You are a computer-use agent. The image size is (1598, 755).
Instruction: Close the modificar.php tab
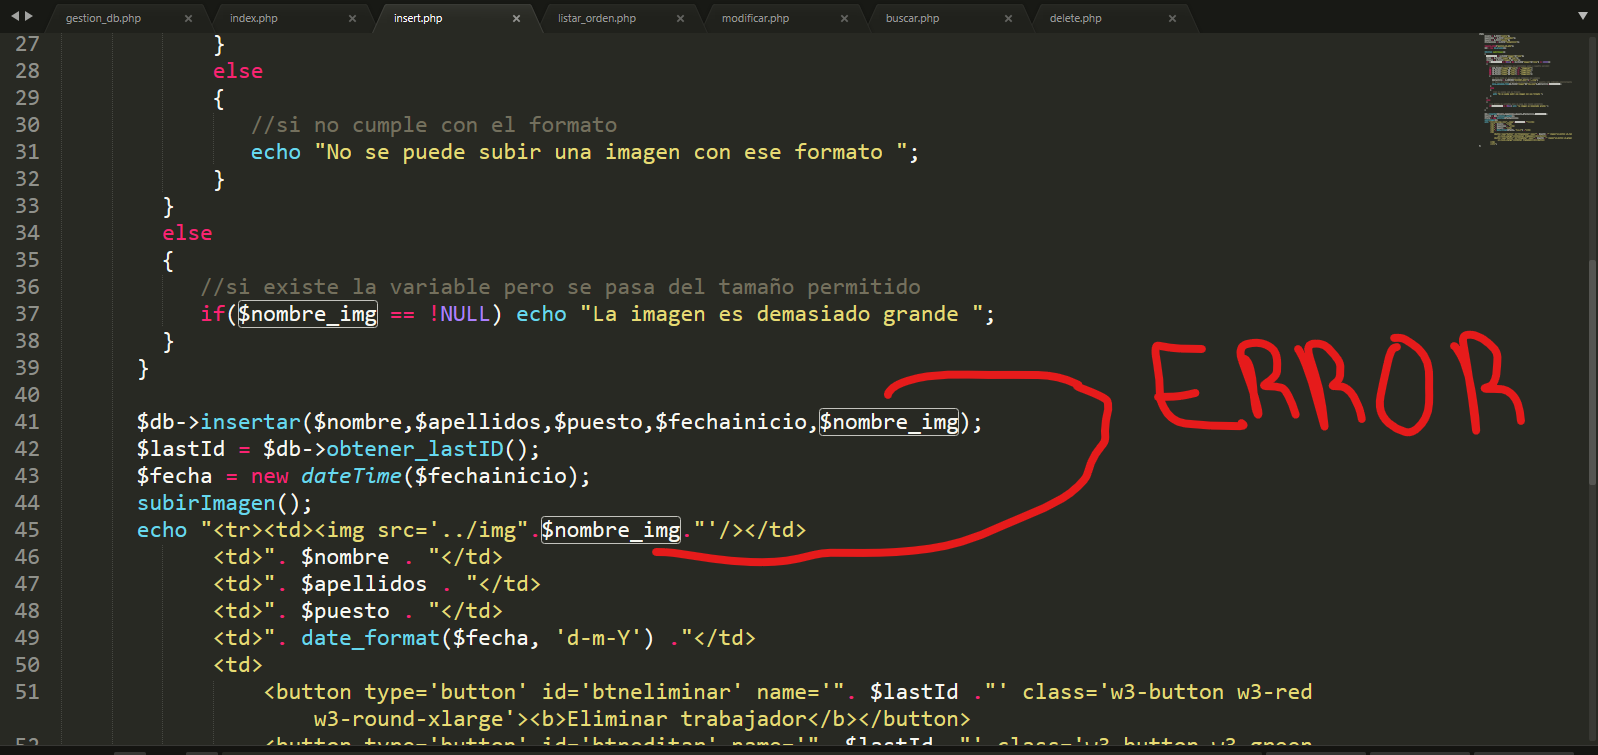845,18
